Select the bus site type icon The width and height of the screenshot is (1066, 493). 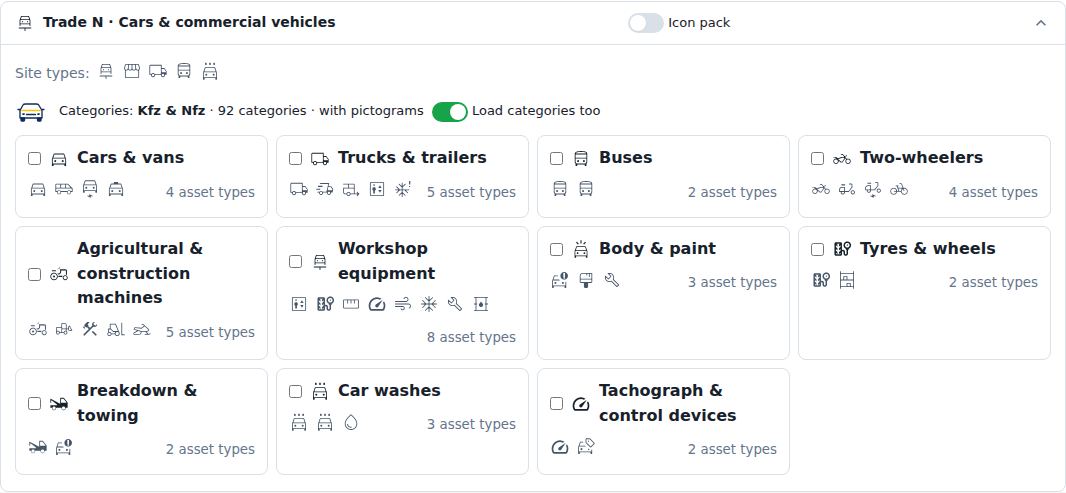pyautogui.click(x=184, y=71)
